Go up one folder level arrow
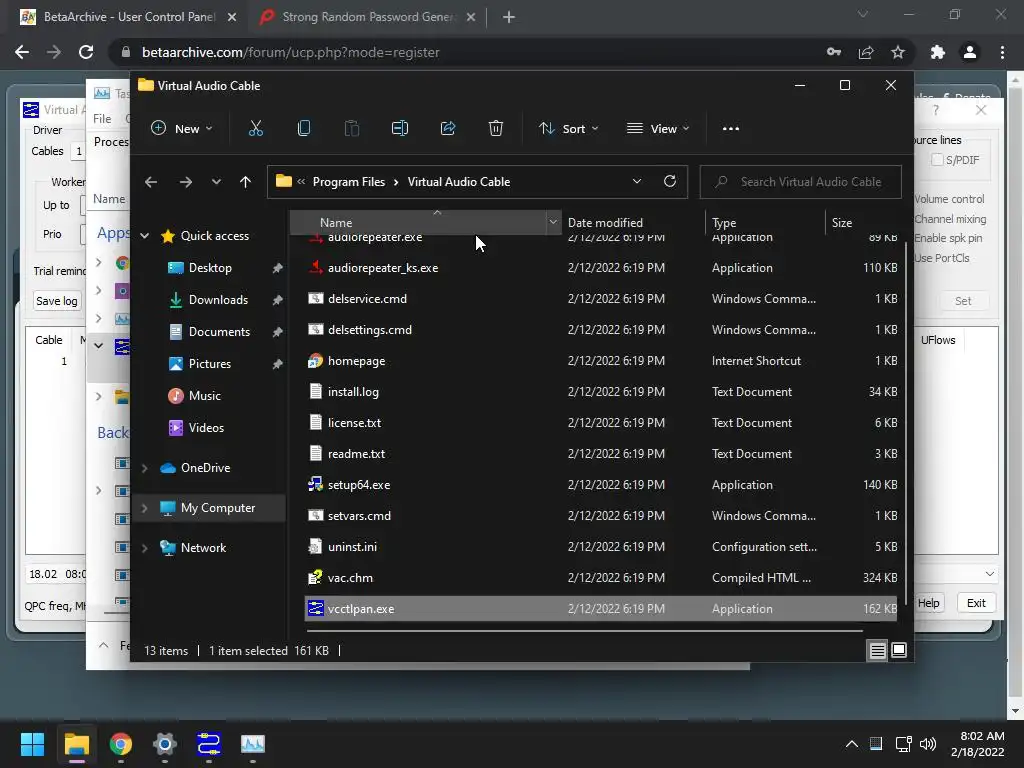1024x768 pixels. click(245, 182)
